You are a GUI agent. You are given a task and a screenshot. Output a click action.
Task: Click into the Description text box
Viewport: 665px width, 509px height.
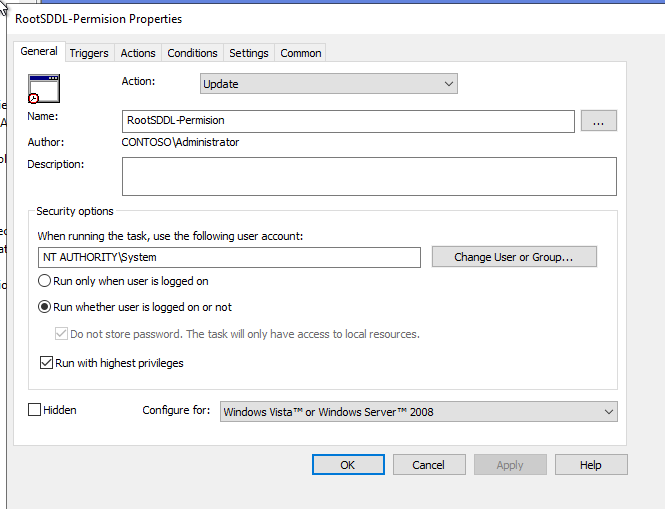[x=369, y=176]
